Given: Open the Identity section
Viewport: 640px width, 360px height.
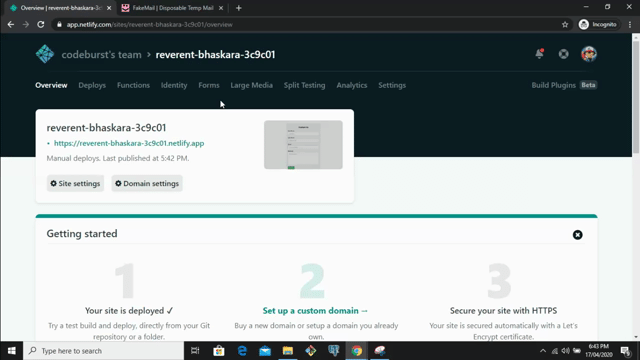Looking at the screenshot, I should click(174, 85).
